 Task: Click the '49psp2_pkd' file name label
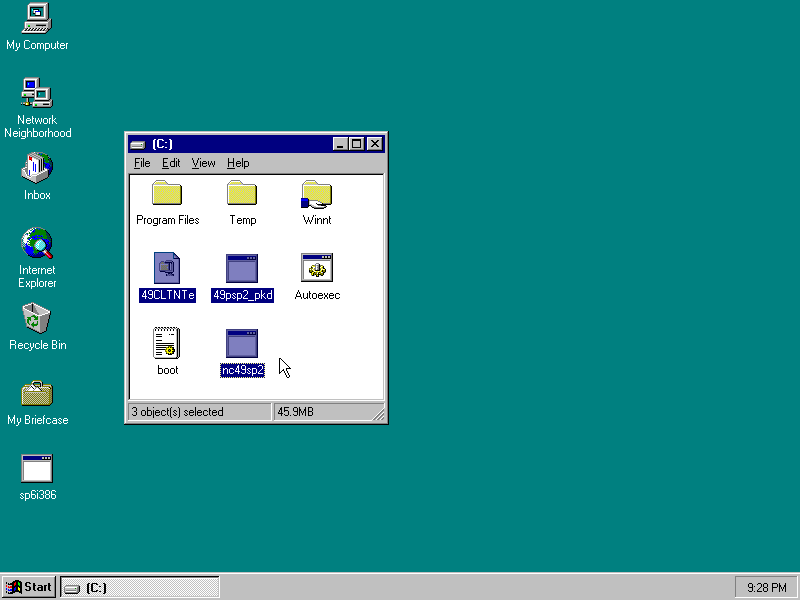pos(242,295)
